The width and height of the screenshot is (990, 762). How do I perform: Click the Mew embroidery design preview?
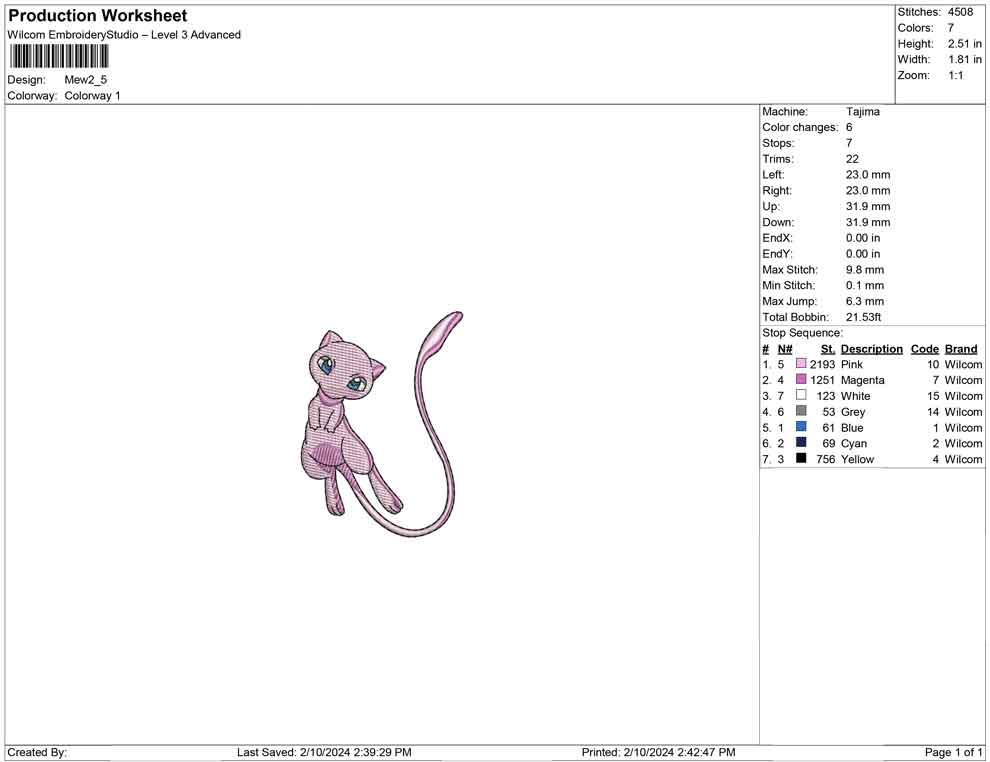click(x=381, y=424)
